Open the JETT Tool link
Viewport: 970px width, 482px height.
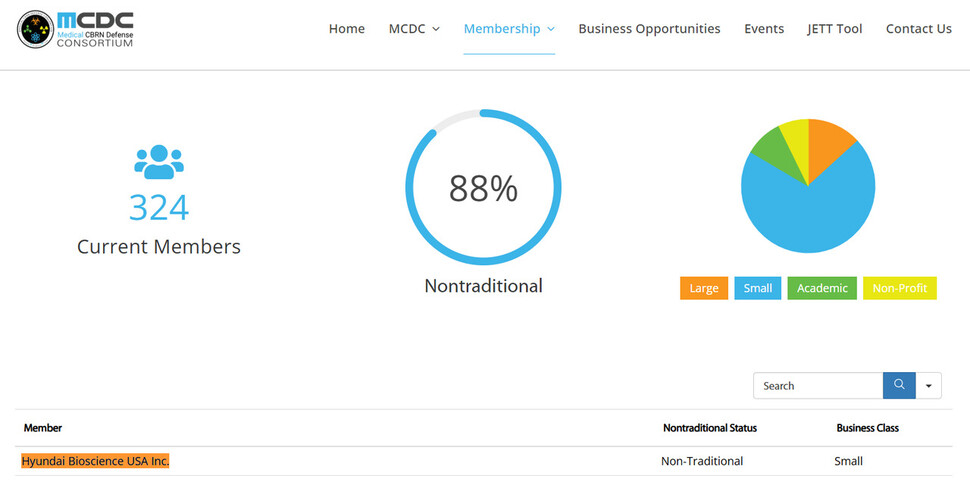[835, 29]
